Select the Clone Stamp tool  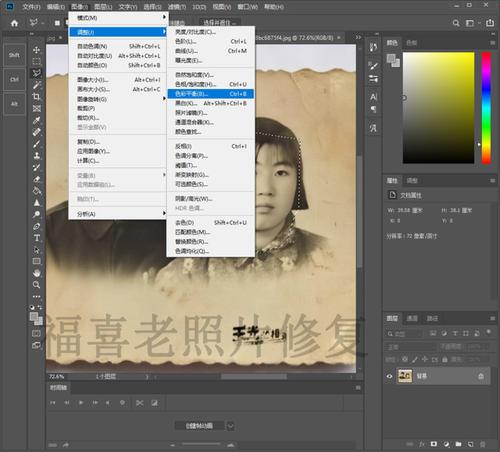coord(36,155)
